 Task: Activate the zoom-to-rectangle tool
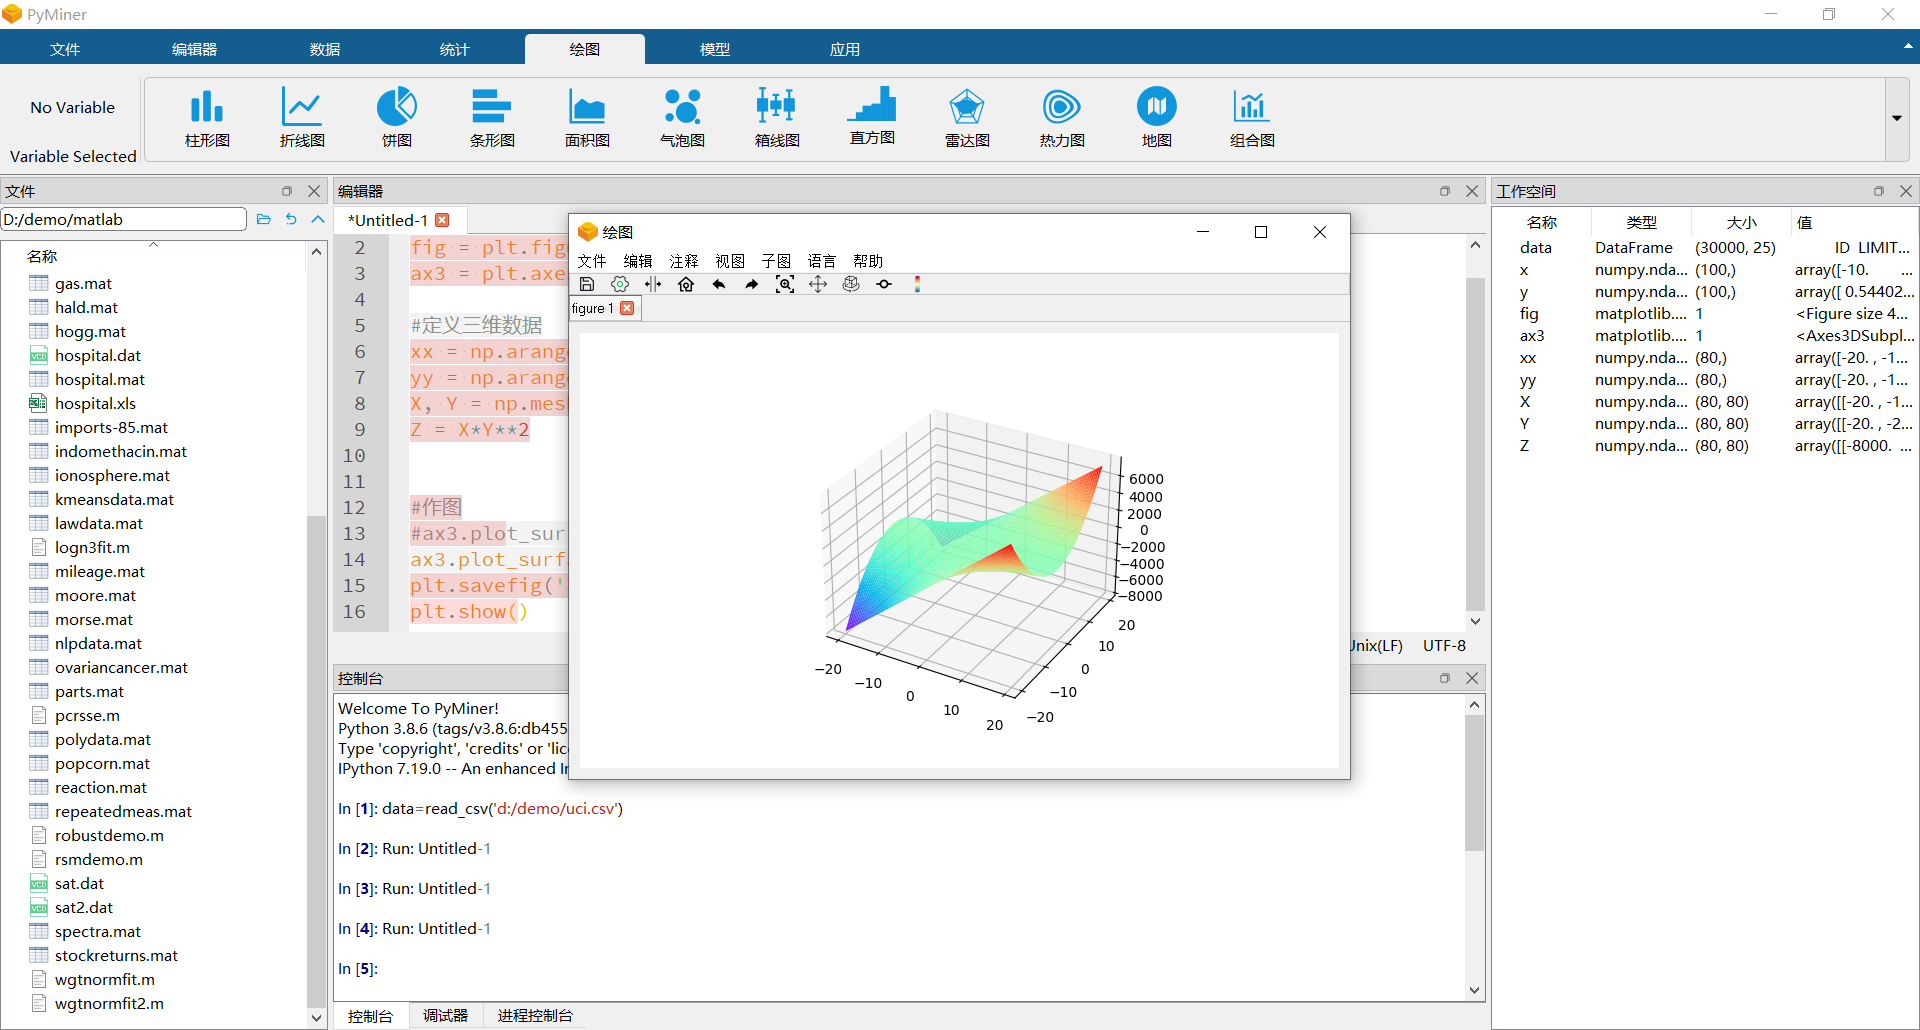tap(785, 284)
